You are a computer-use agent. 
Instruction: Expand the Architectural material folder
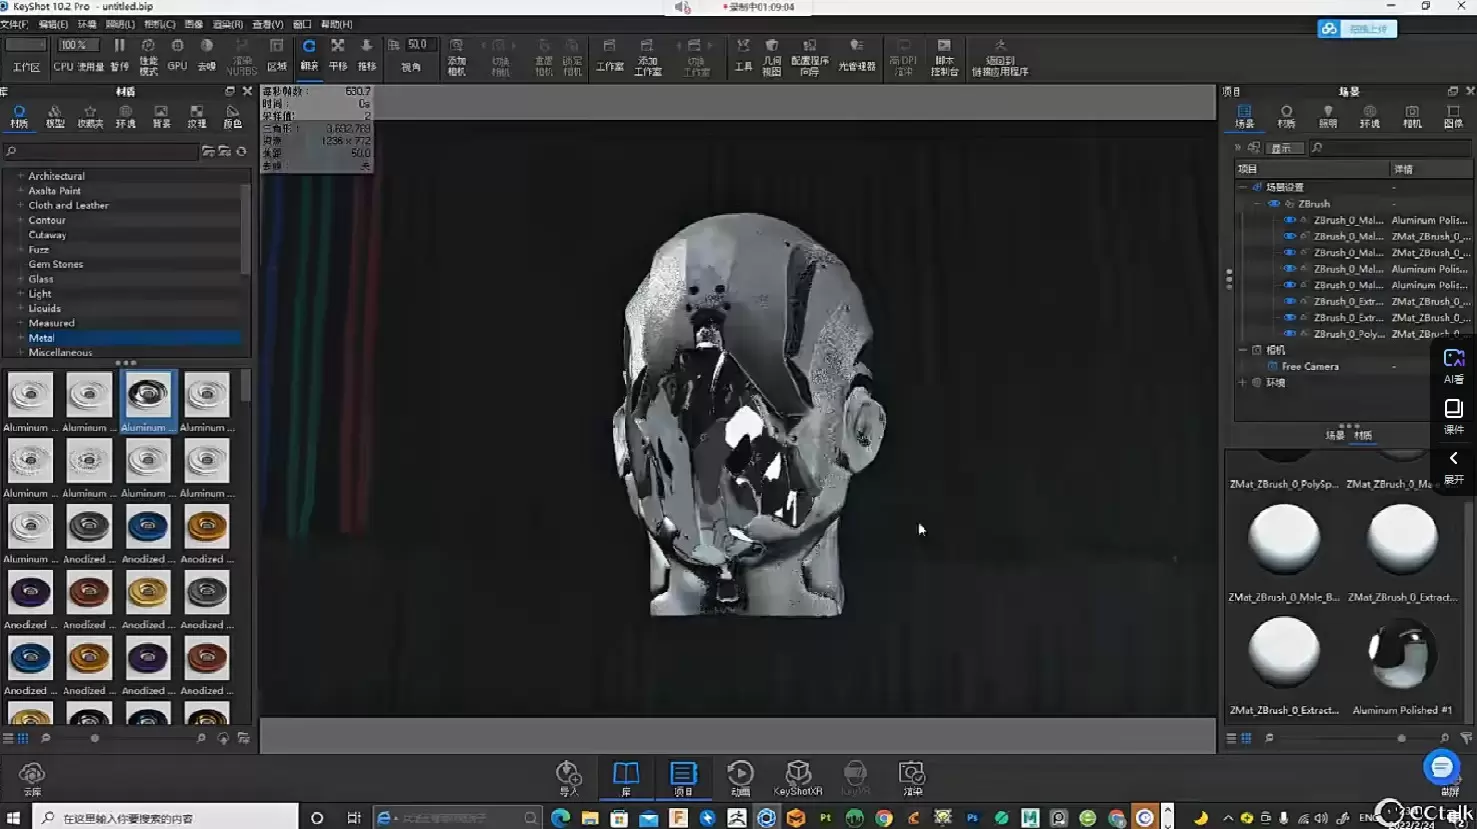click(20, 176)
